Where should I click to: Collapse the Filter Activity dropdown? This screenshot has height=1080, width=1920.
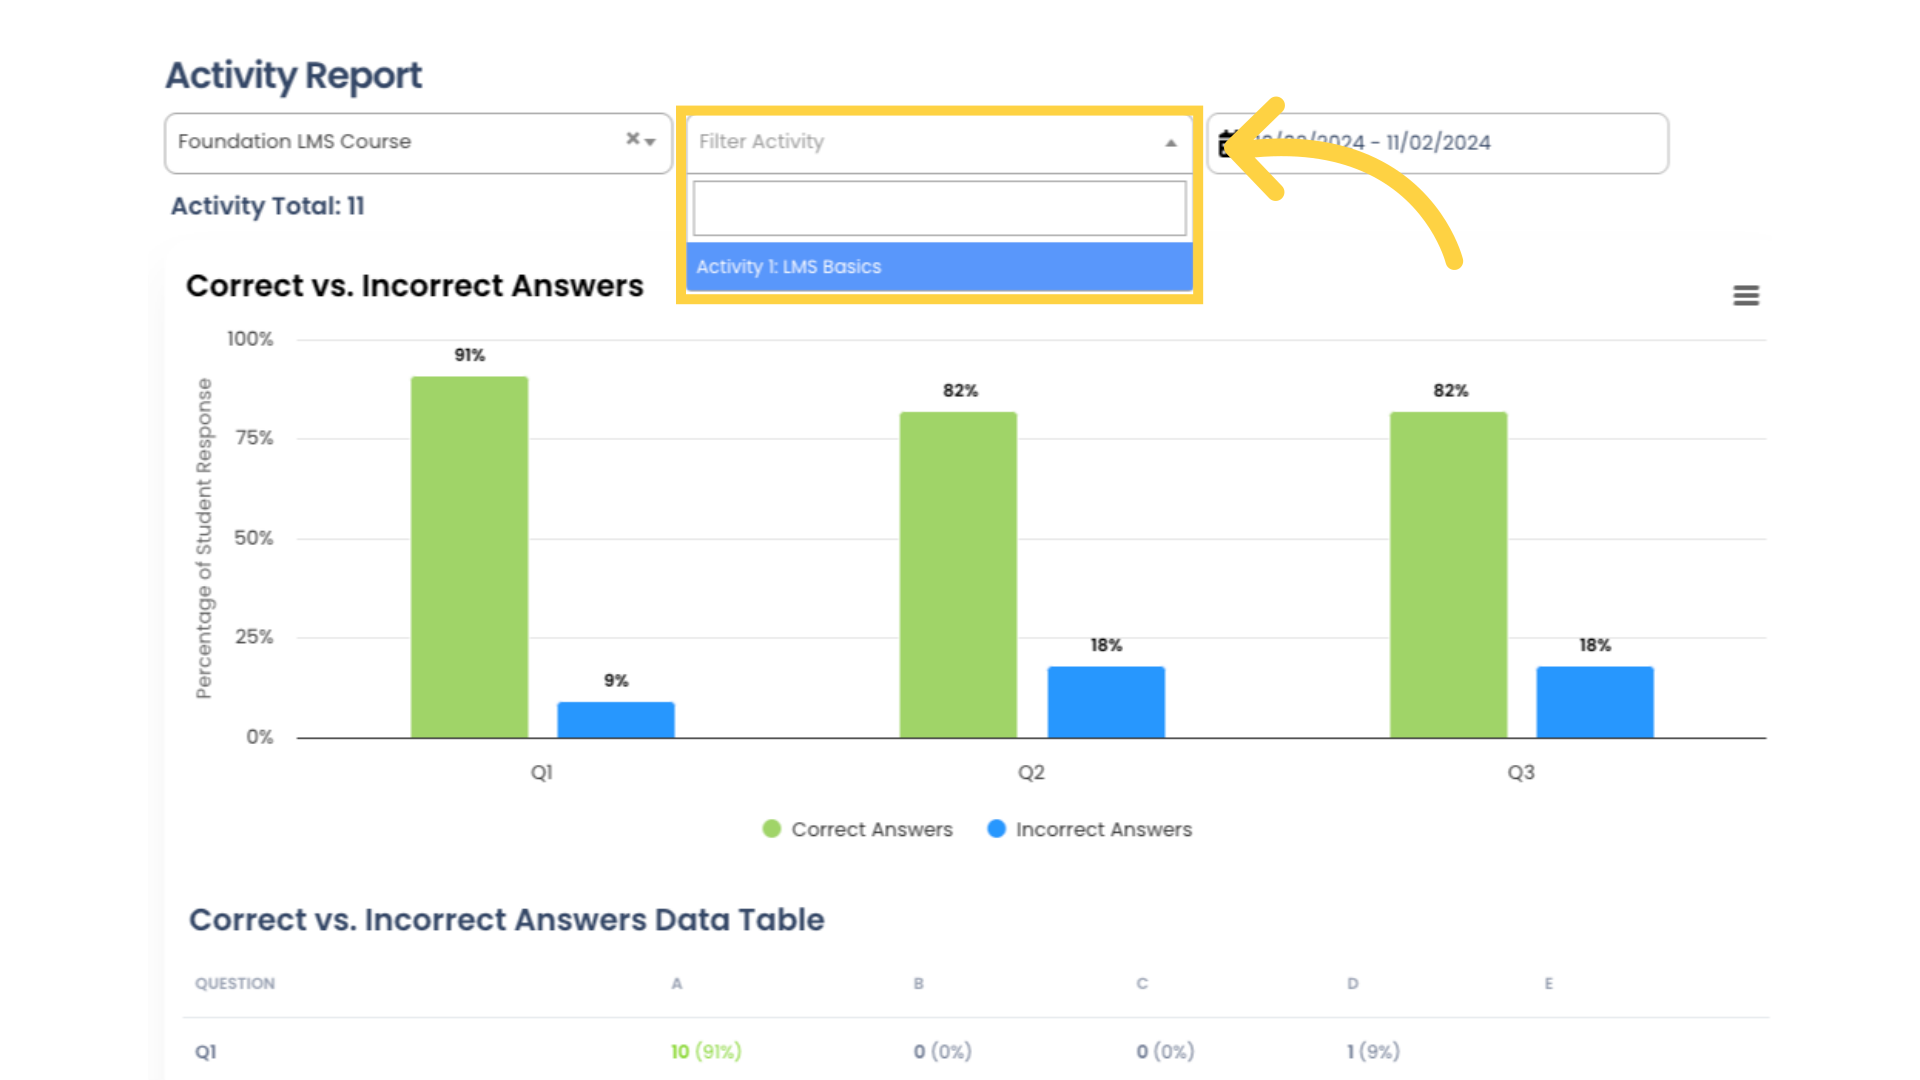click(1171, 142)
